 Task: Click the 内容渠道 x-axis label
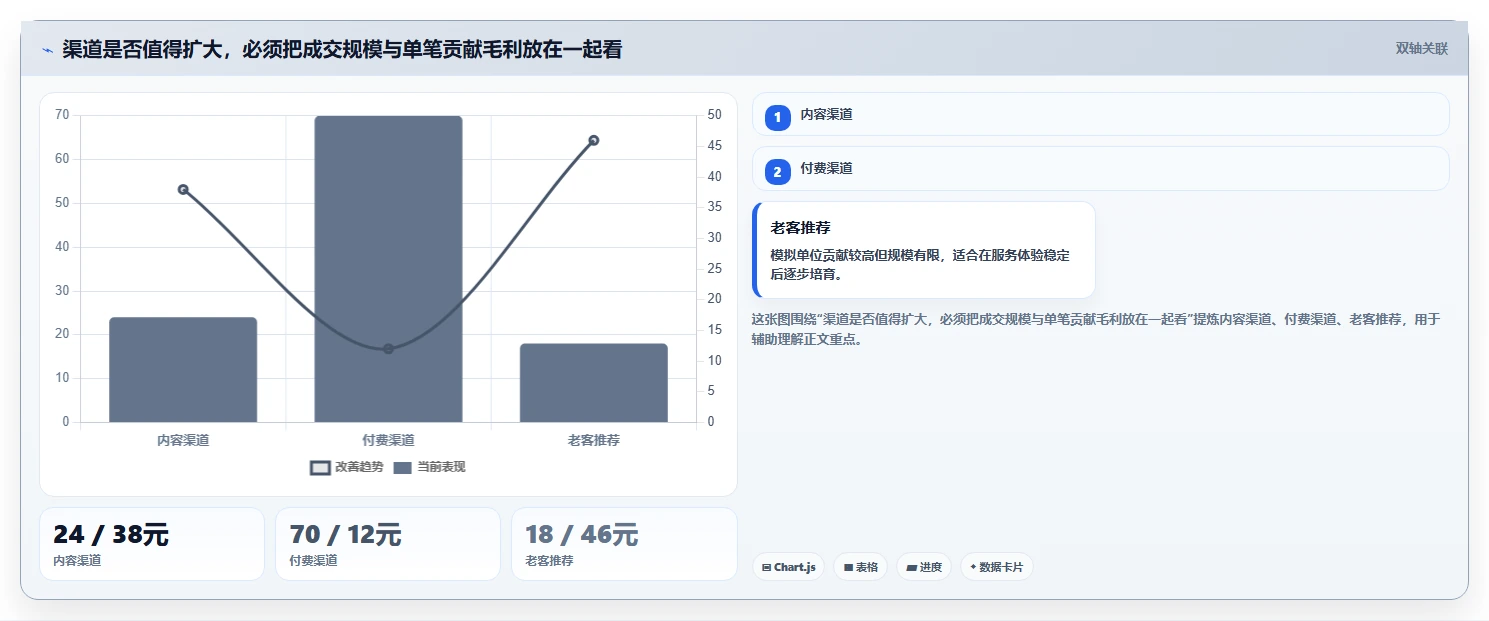183,440
